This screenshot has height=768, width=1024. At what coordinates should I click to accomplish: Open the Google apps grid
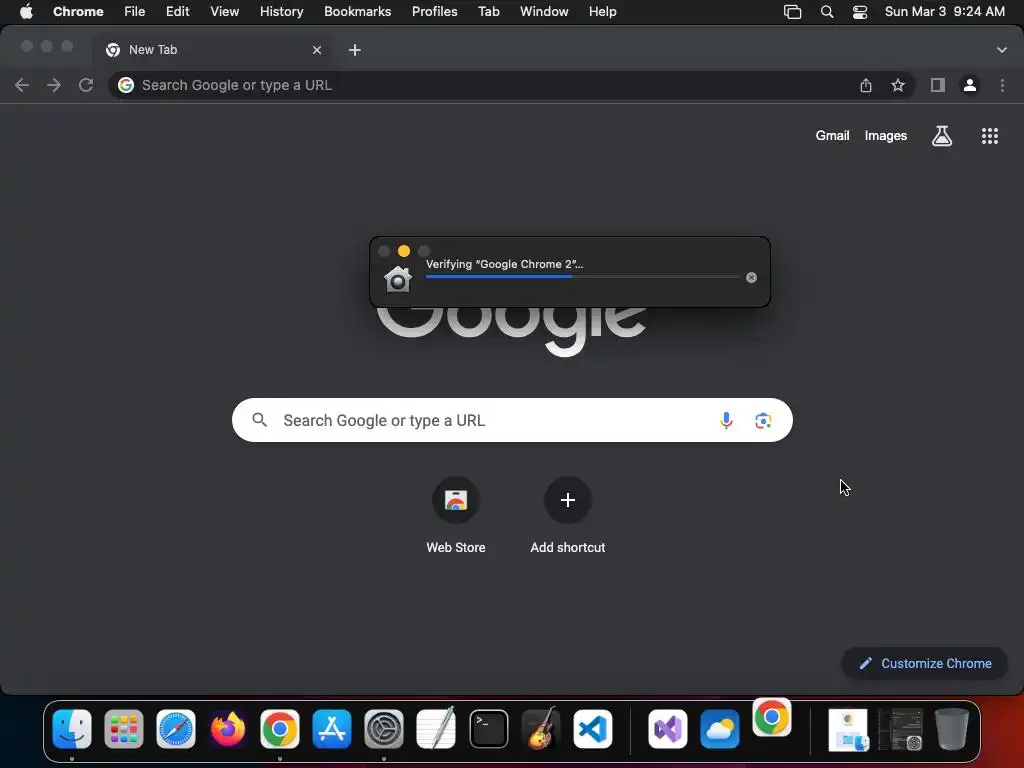pyautogui.click(x=989, y=136)
